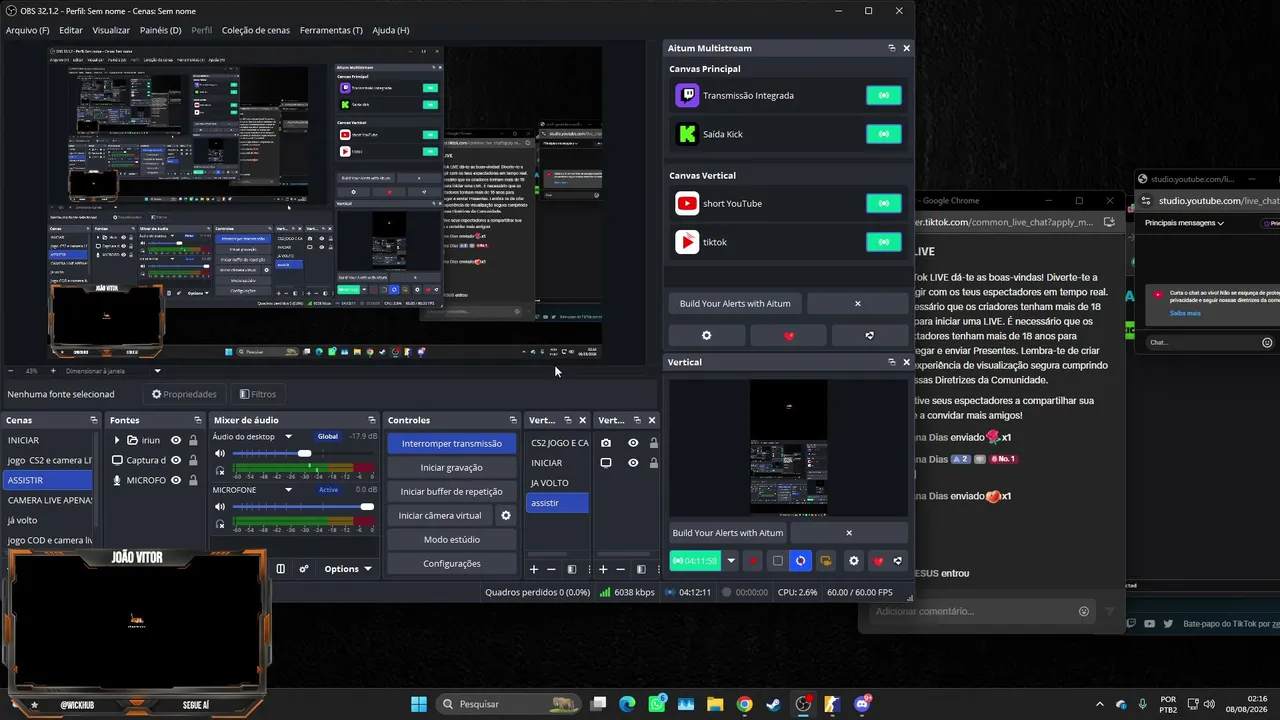Toggle audio mixer vertical layout icon
The height and width of the screenshot is (720, 1280).
pos(281,569)
